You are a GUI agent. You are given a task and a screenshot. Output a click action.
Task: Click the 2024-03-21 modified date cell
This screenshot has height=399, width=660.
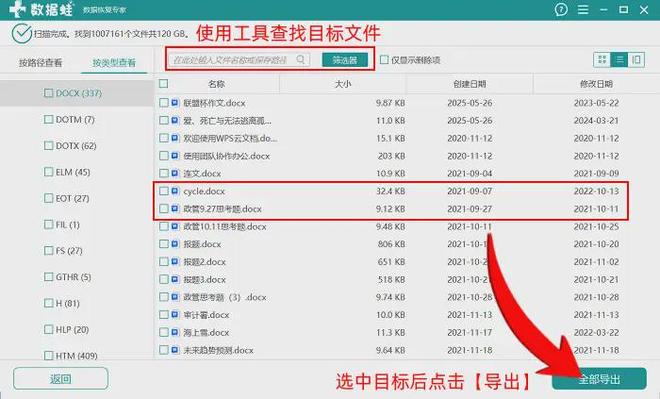pyautogui.click(x=596, y=120)
